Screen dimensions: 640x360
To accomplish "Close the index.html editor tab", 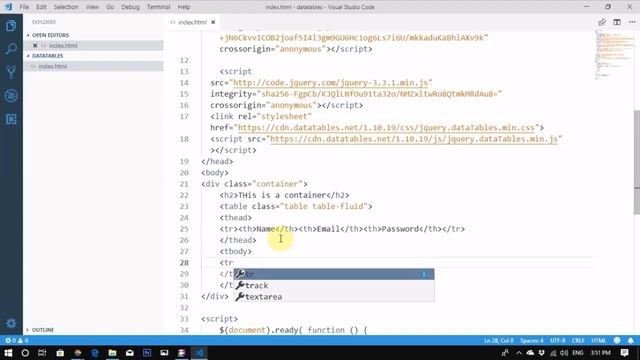I will tap(213, 22).
